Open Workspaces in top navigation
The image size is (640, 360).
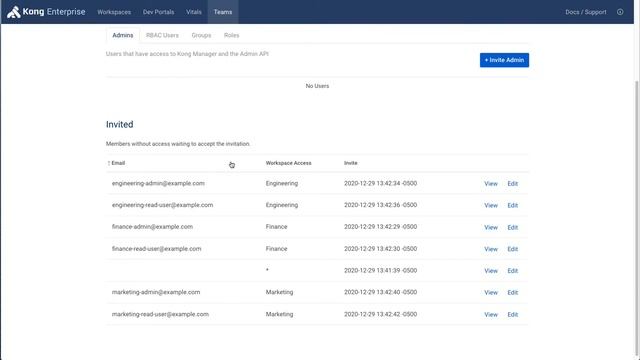(114, 12)
